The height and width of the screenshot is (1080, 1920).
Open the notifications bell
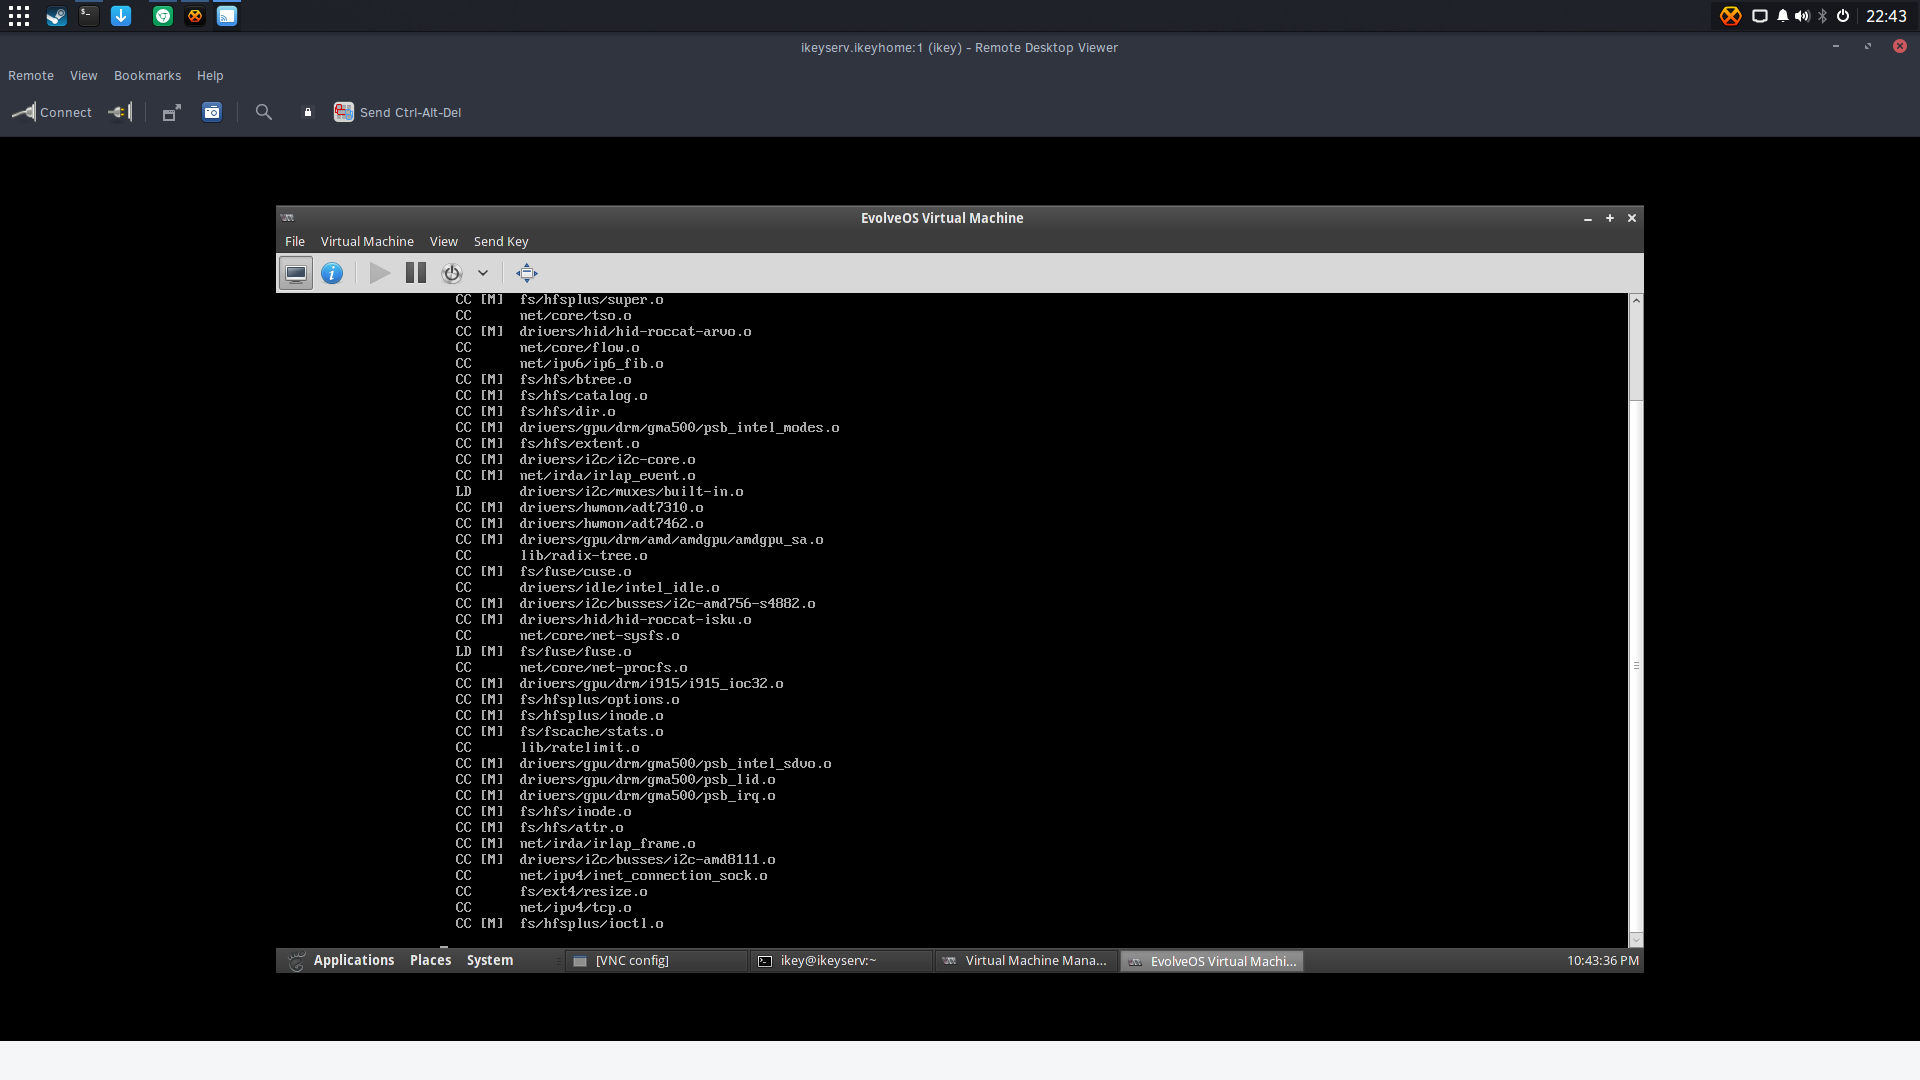pos(1782,16)
